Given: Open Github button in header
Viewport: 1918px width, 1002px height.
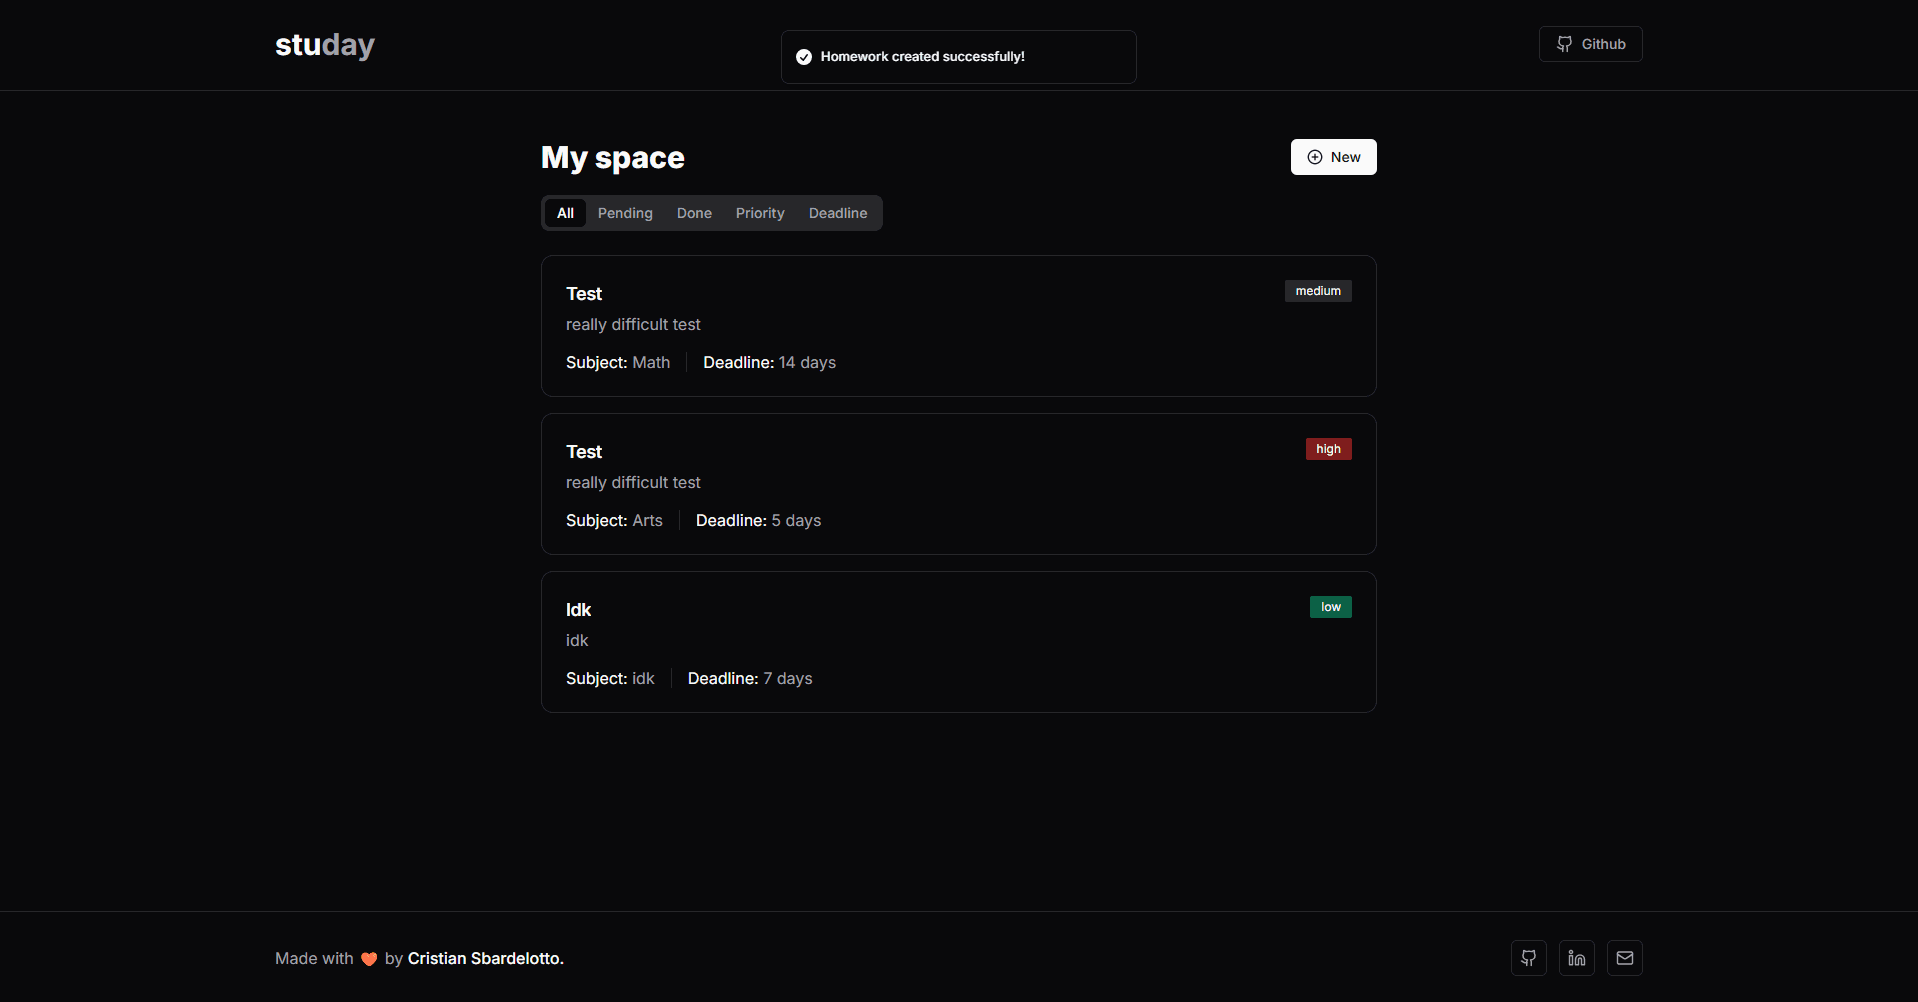Looking at the screenshot, I should tap(1590, 44).
